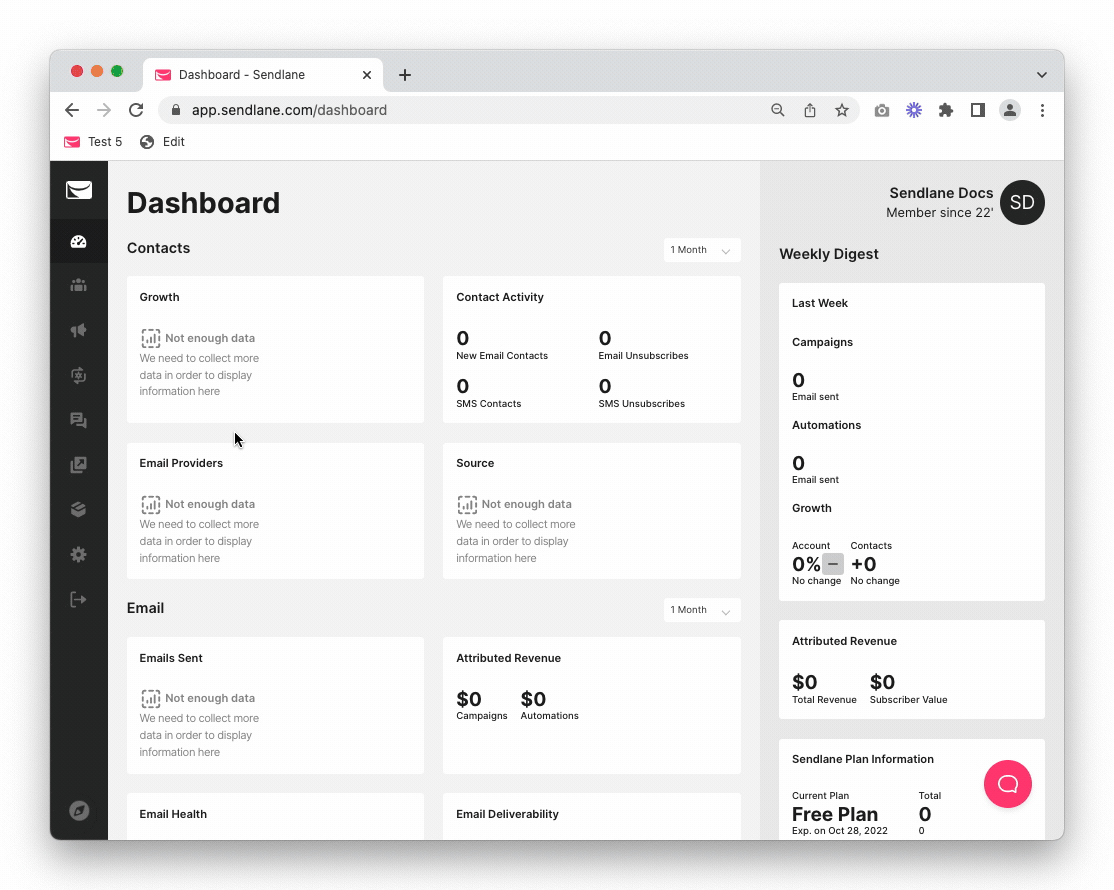Click the SMS Contacts label
The width and height of the screenshot is (1114, 890).
point(488,403)
